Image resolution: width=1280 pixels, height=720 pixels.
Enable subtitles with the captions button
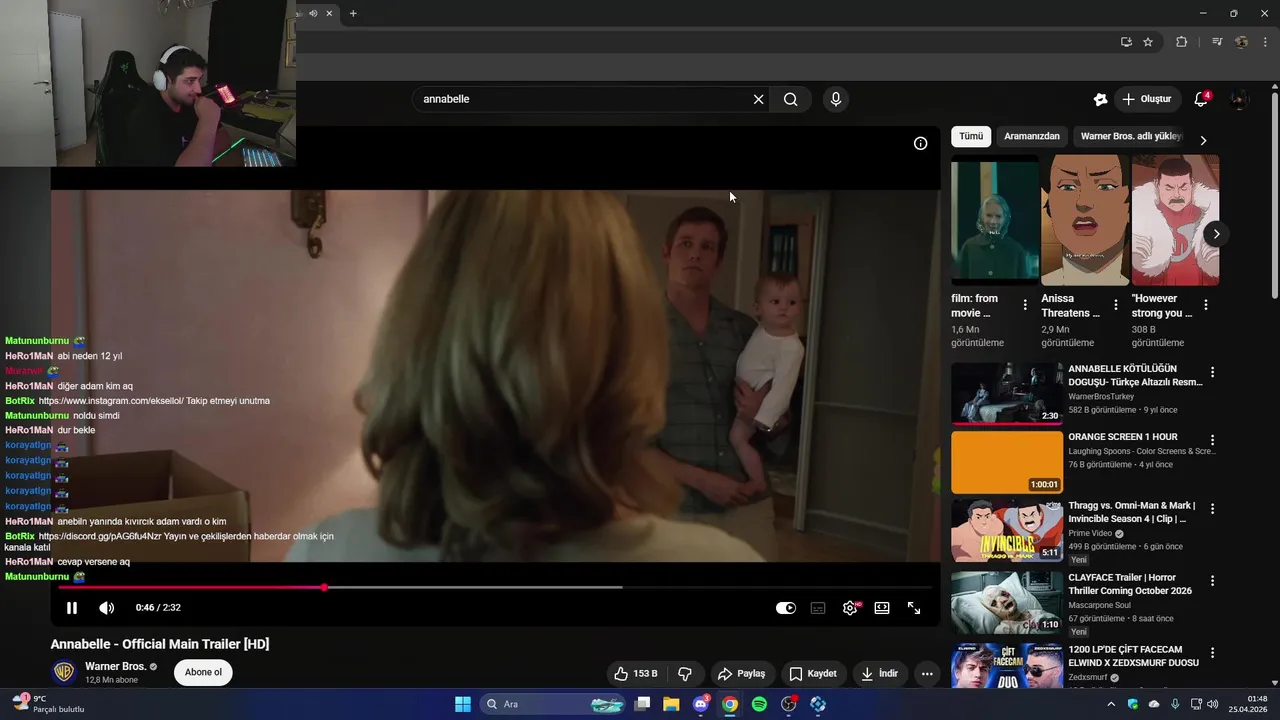818,608
